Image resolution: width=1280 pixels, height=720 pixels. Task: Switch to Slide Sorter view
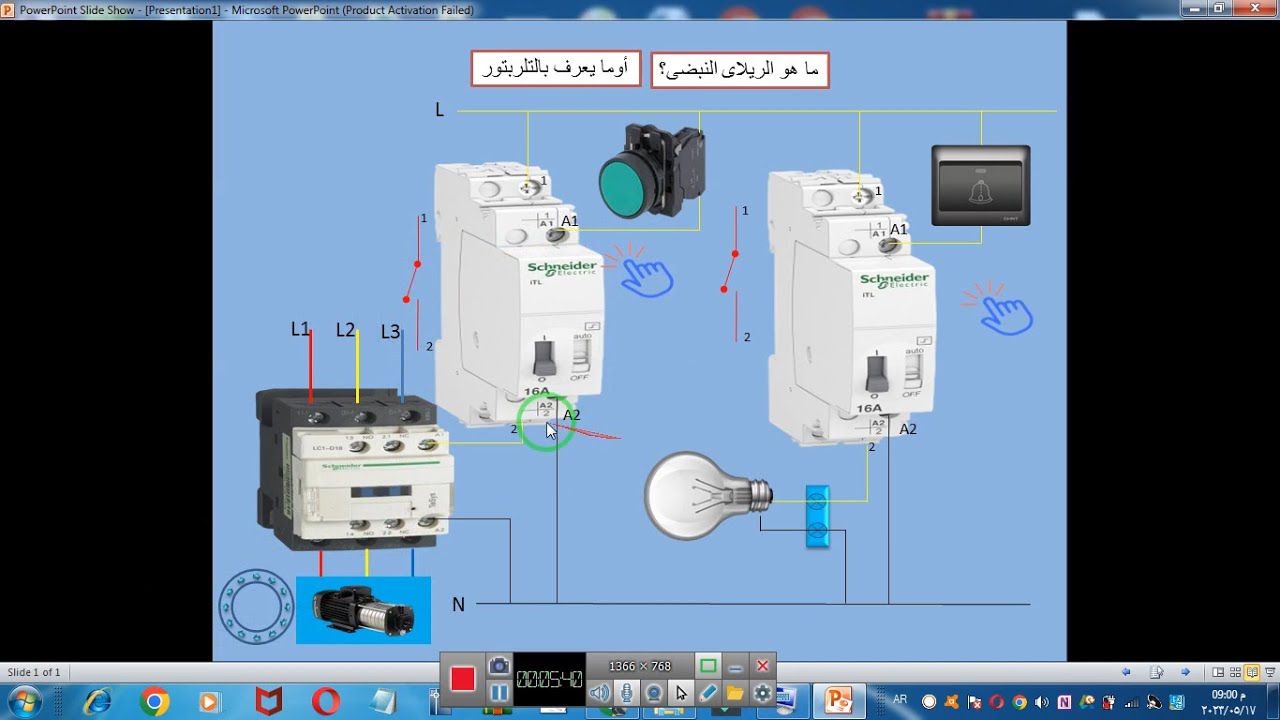point(1235,672)
